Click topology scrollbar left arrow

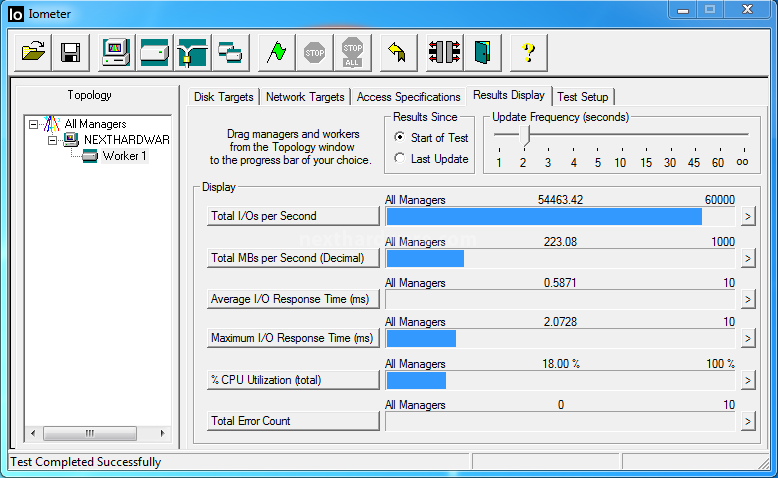coord(33,433)
